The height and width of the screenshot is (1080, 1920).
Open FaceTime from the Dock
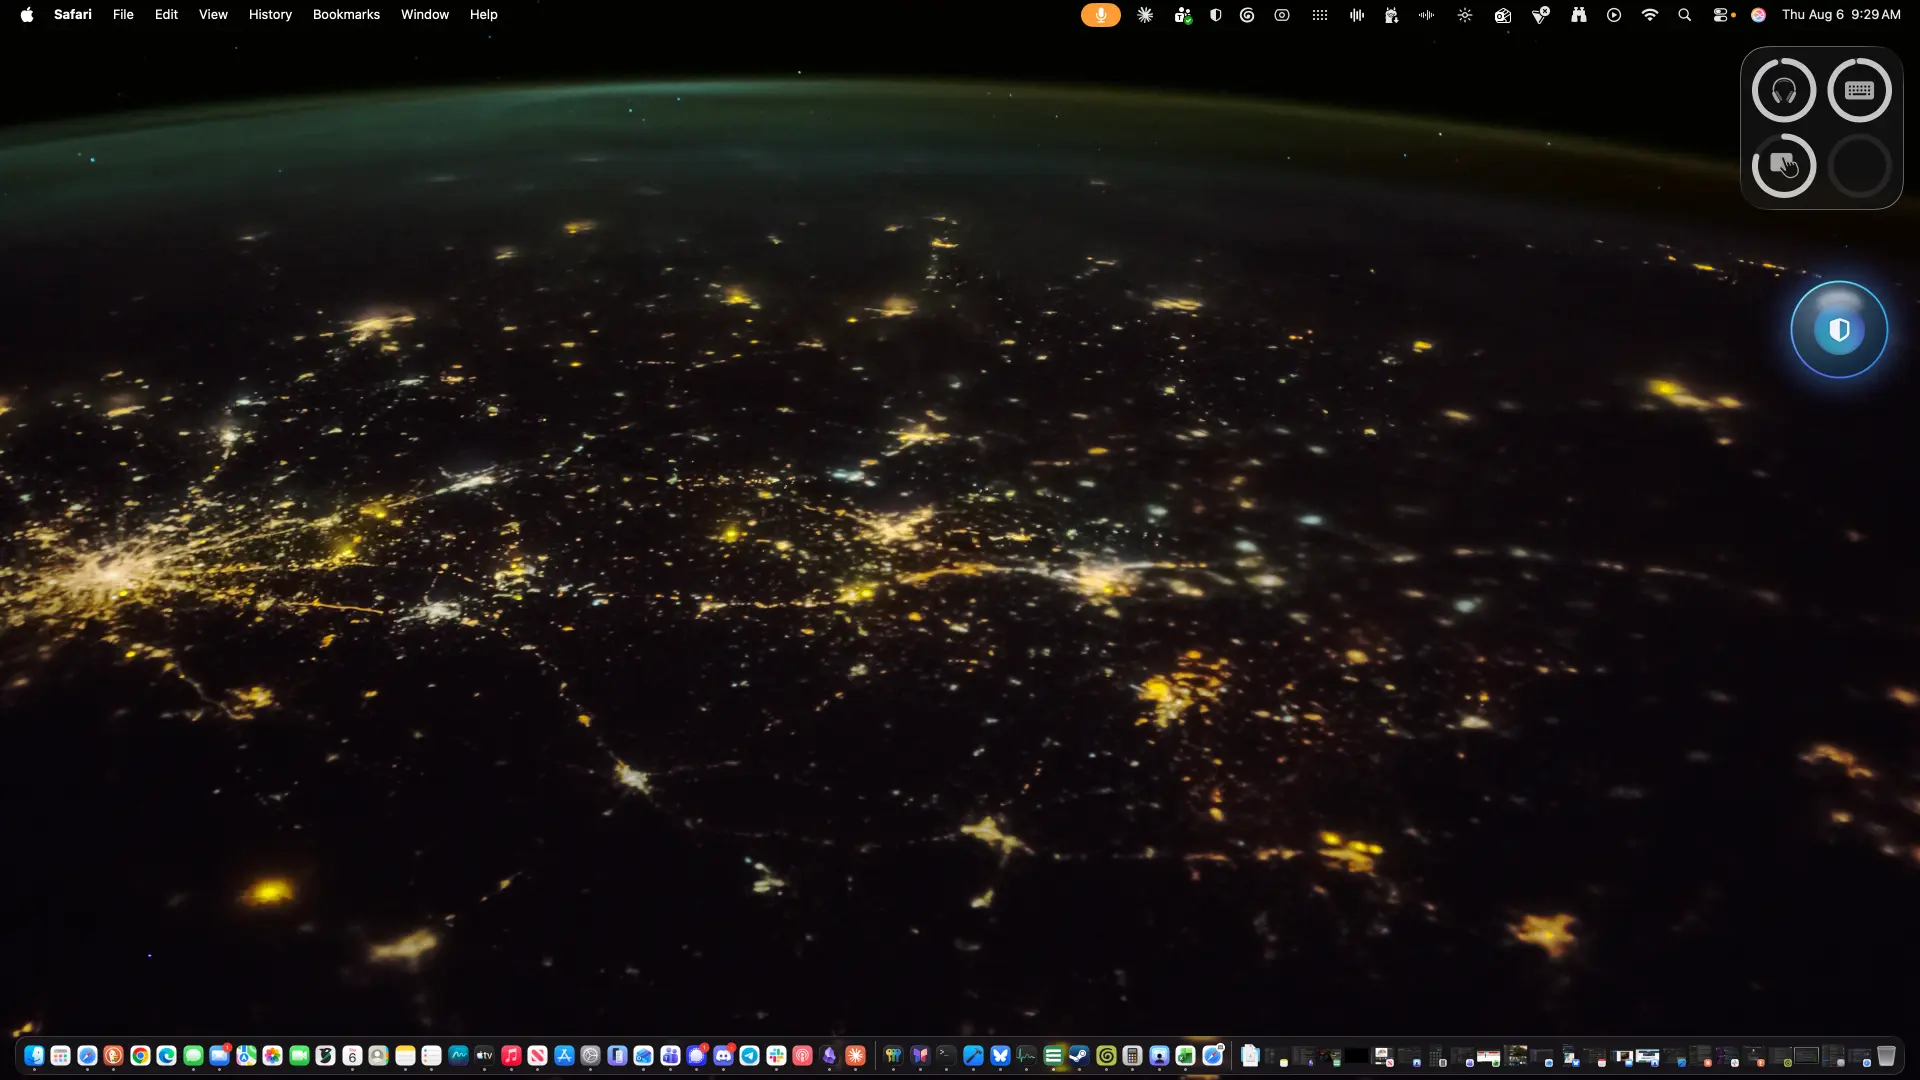pyautogui.click(x=299, y=1055)
